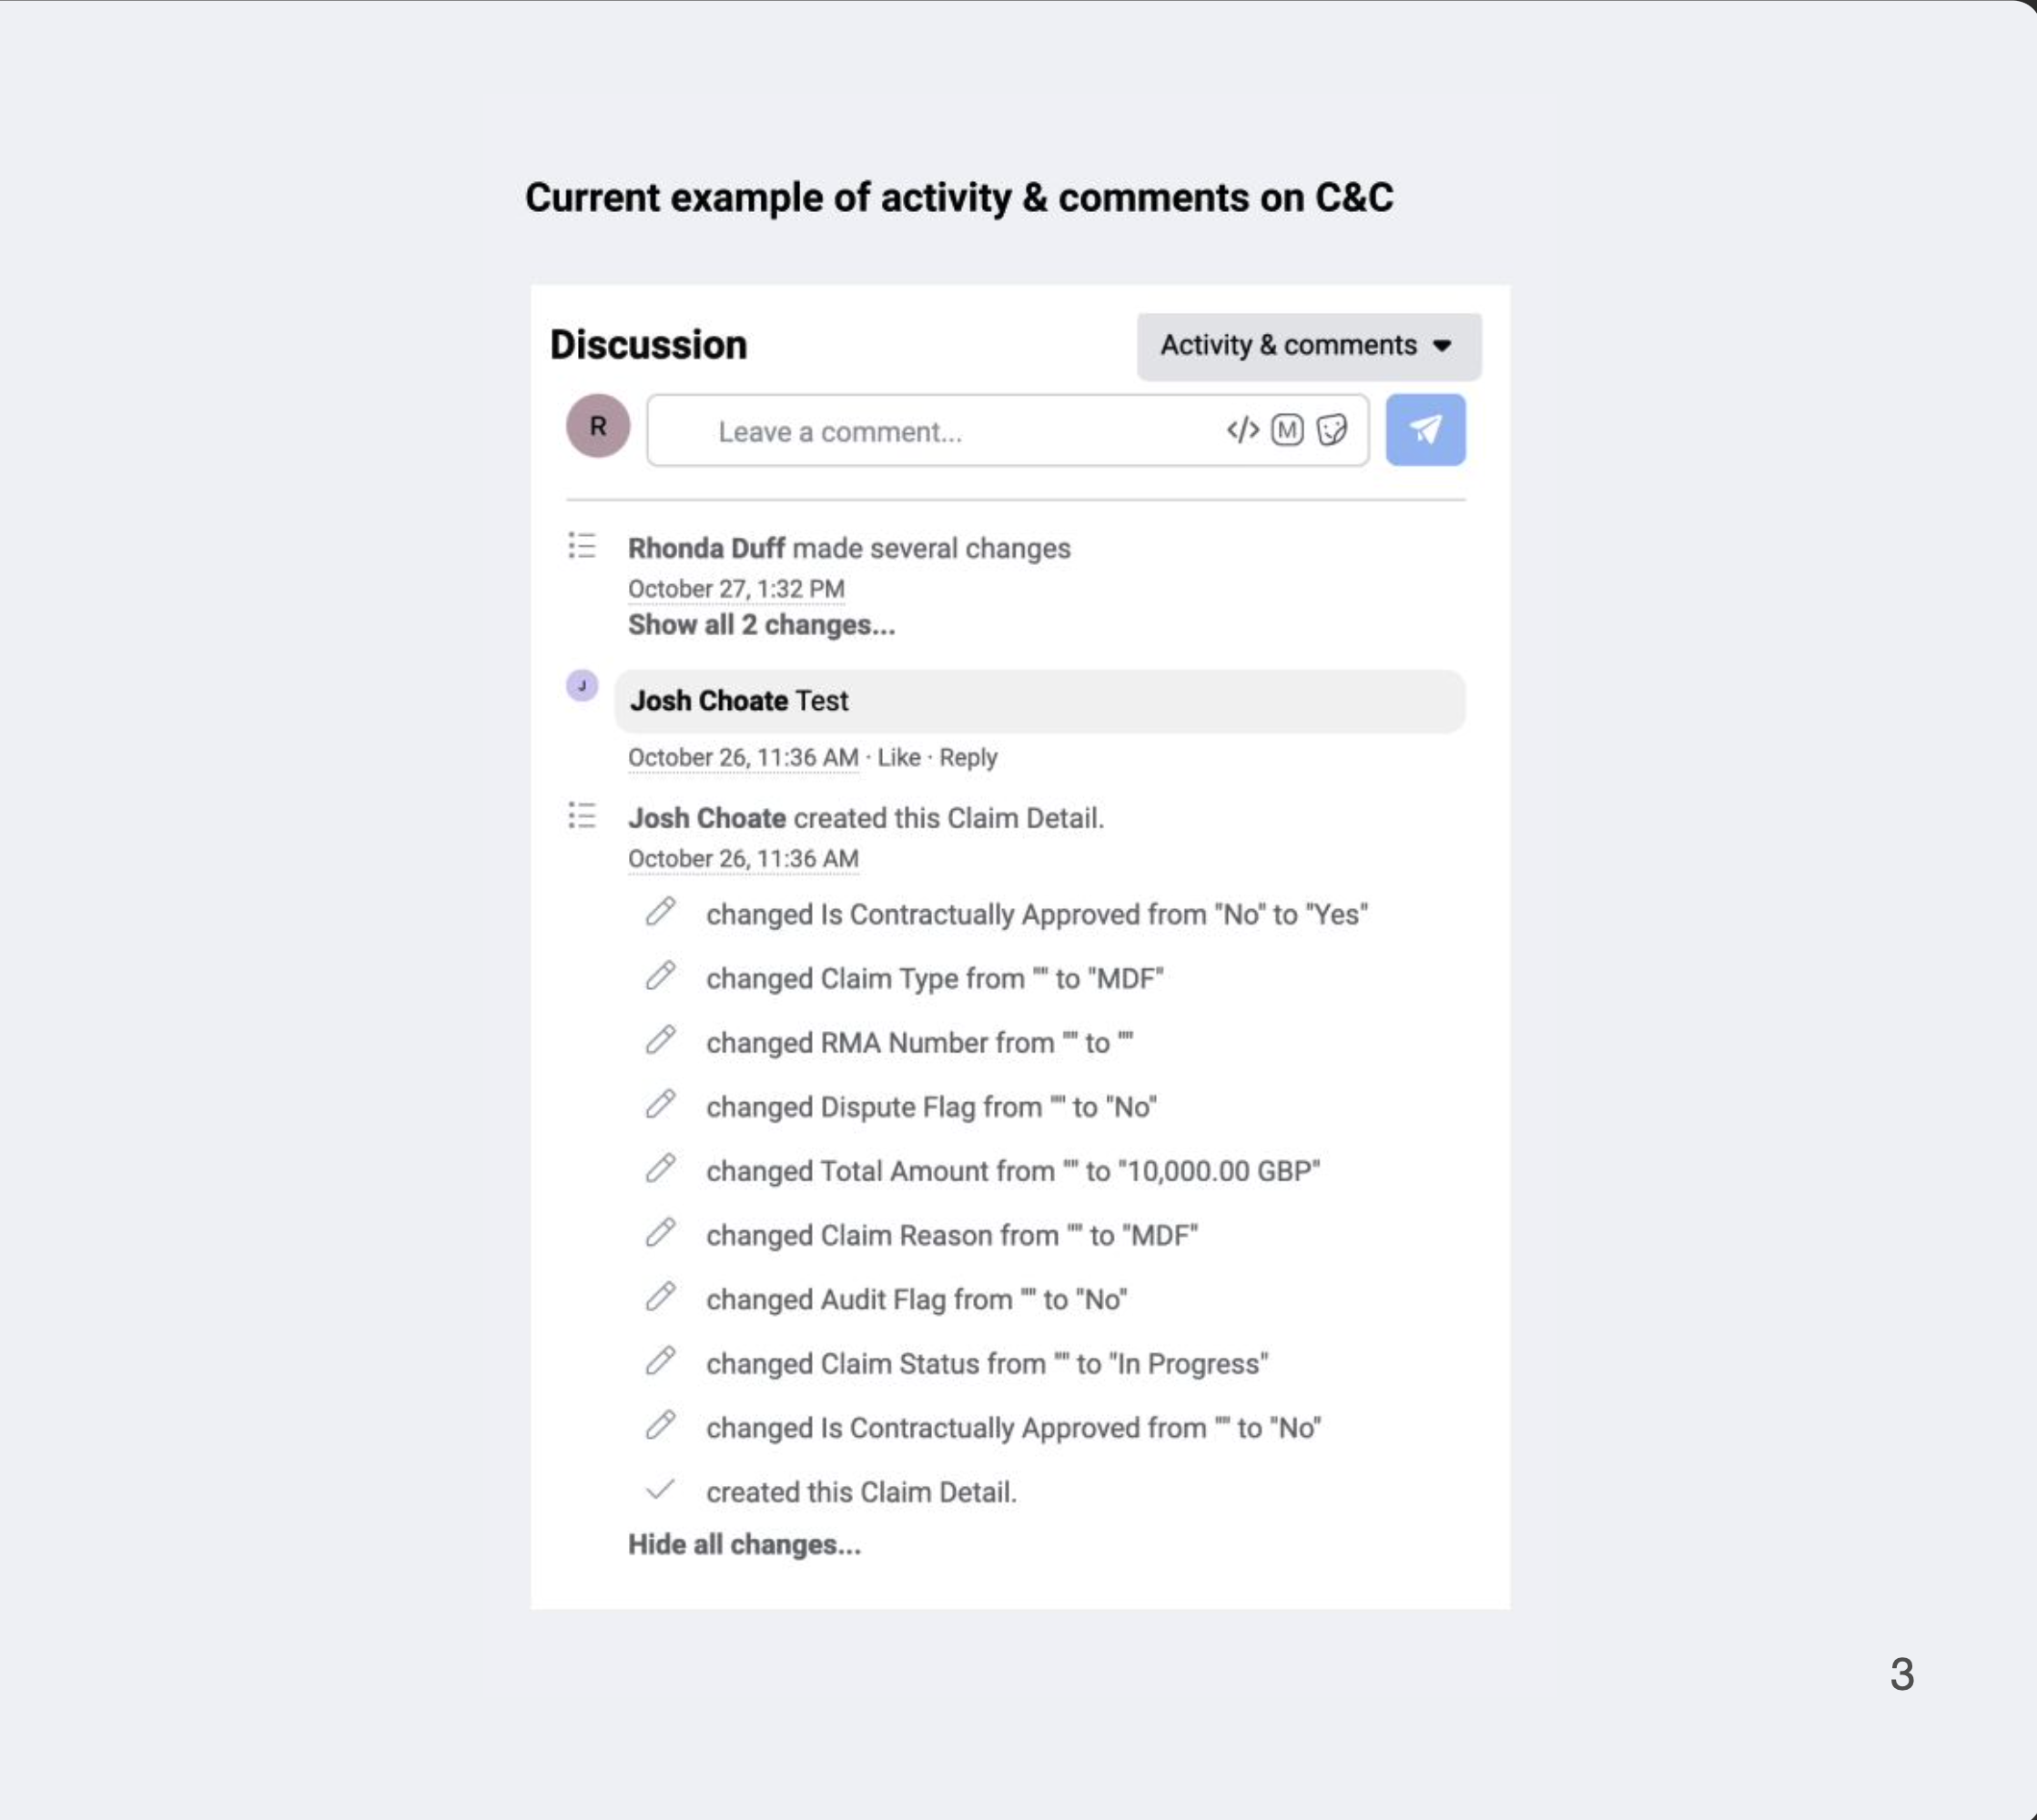Click Josh Choate's small avatar

pyautogui.click(x=582, y=686)
